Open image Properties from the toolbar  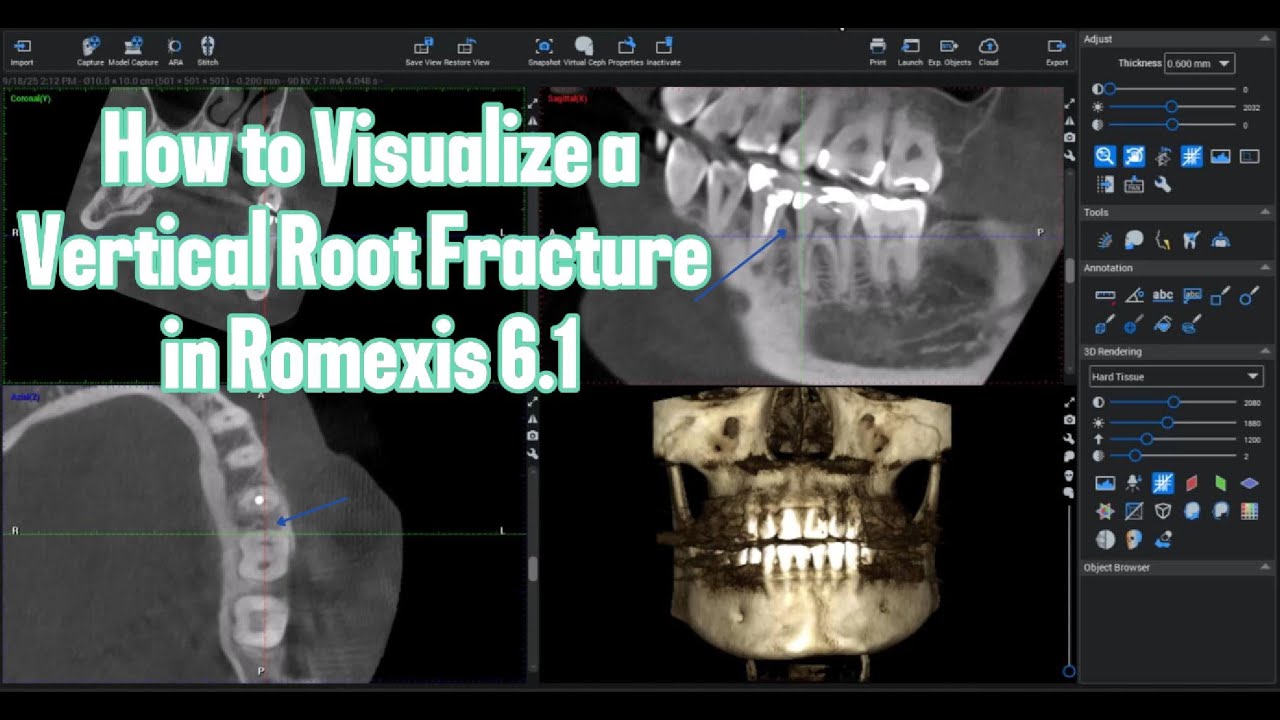[x=626, y=51]
